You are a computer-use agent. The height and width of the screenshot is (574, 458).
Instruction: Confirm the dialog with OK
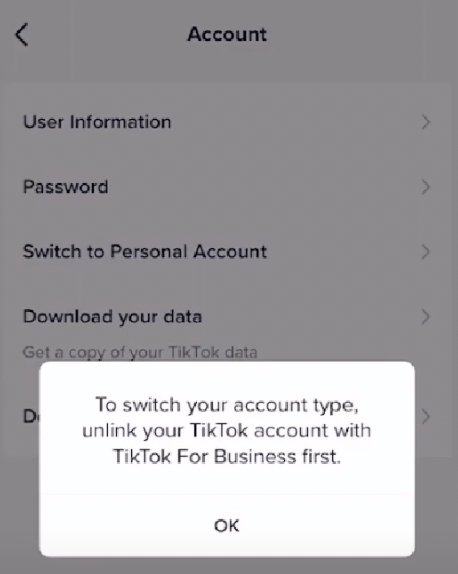pyautogui.click(x=227, y=526)
